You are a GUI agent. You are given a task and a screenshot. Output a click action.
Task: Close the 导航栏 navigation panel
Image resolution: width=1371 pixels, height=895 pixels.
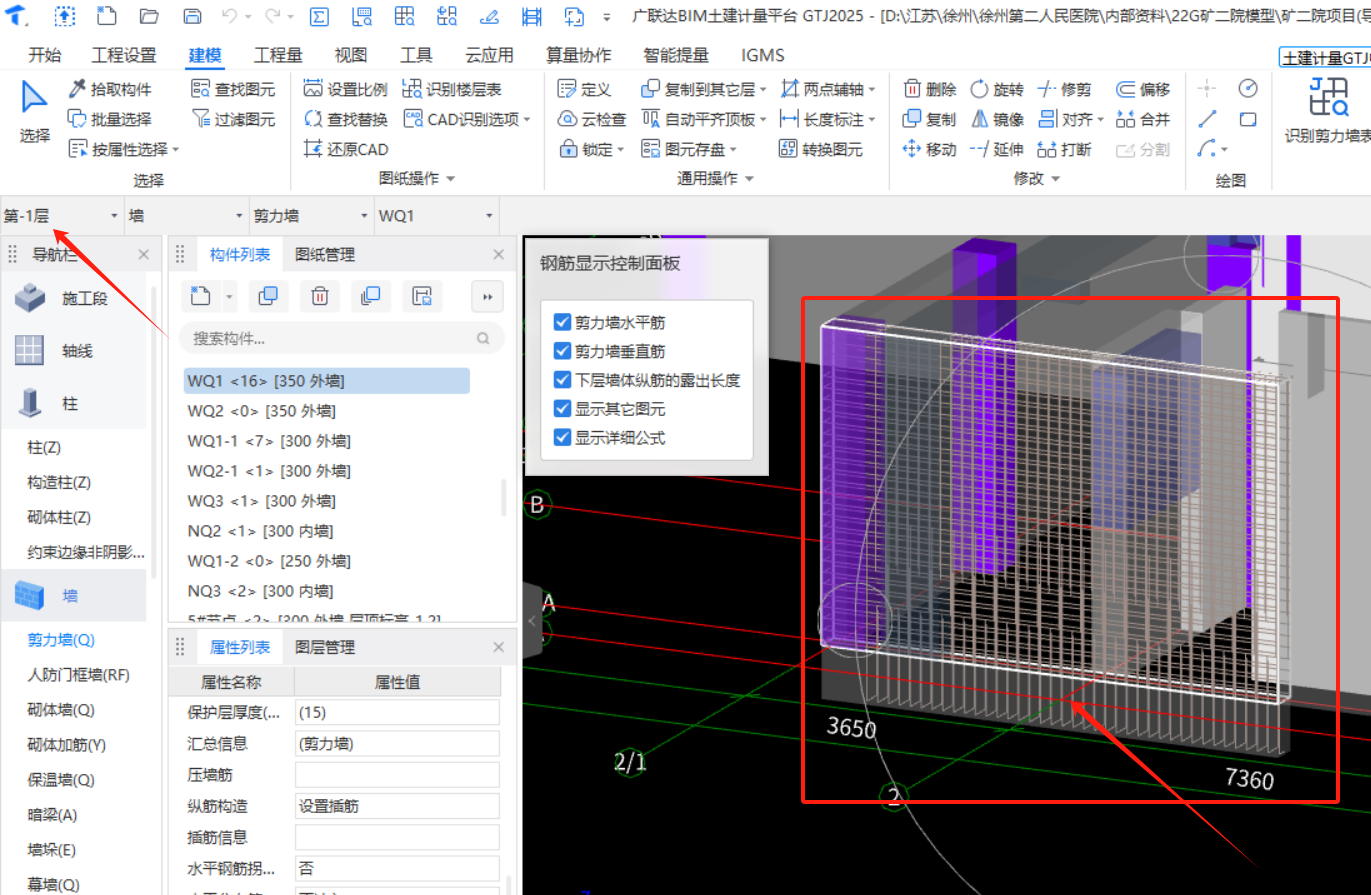click(143, 255)
